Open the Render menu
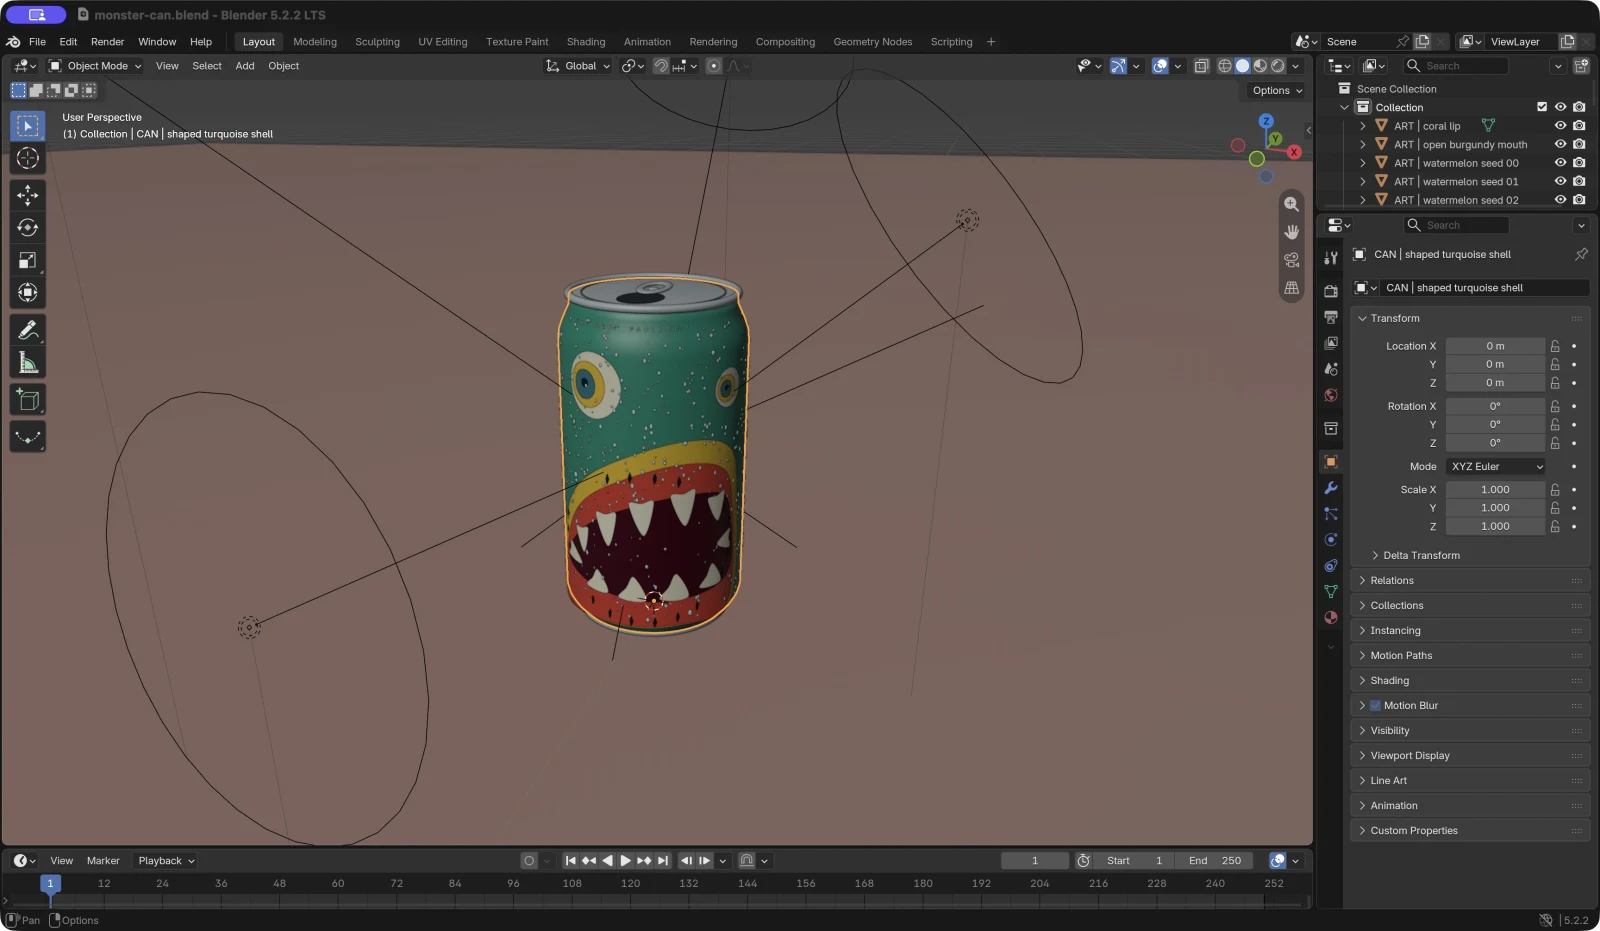Viewport: 1600px width, 931px height. click(x=107, y=42)
